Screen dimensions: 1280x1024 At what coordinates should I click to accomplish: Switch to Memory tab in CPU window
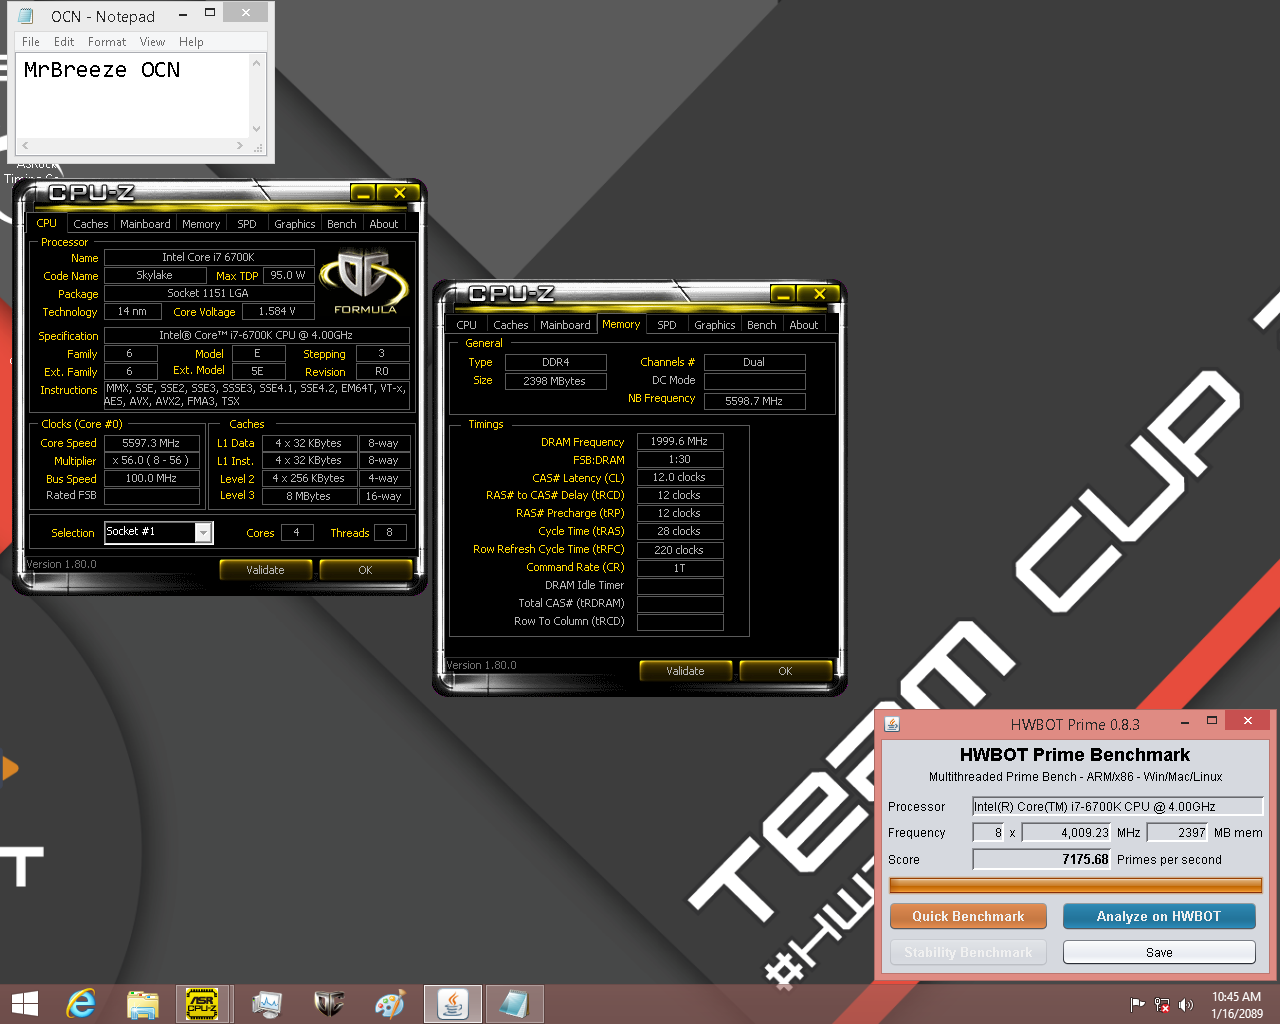[201, 224]
